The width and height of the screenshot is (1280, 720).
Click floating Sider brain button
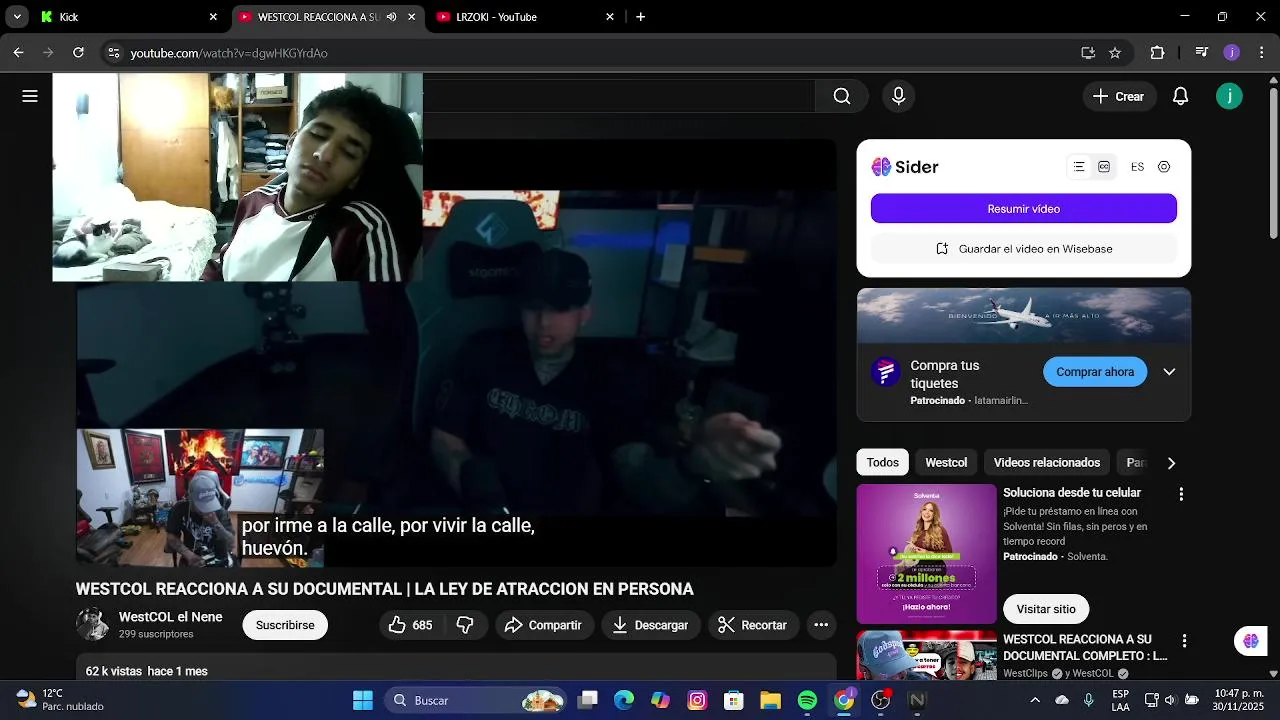(1250, 641)
